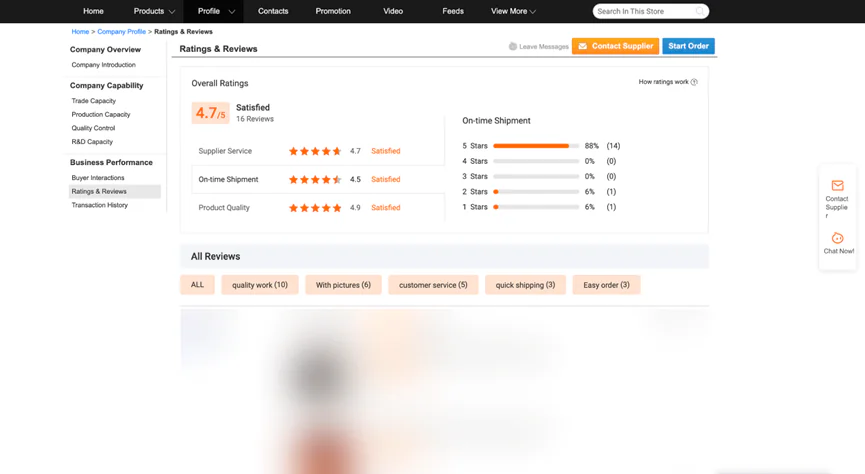Open Transaction History in sidebar
Image resolution: width=865 pixels, height=474 pixels.
point(99,205)
